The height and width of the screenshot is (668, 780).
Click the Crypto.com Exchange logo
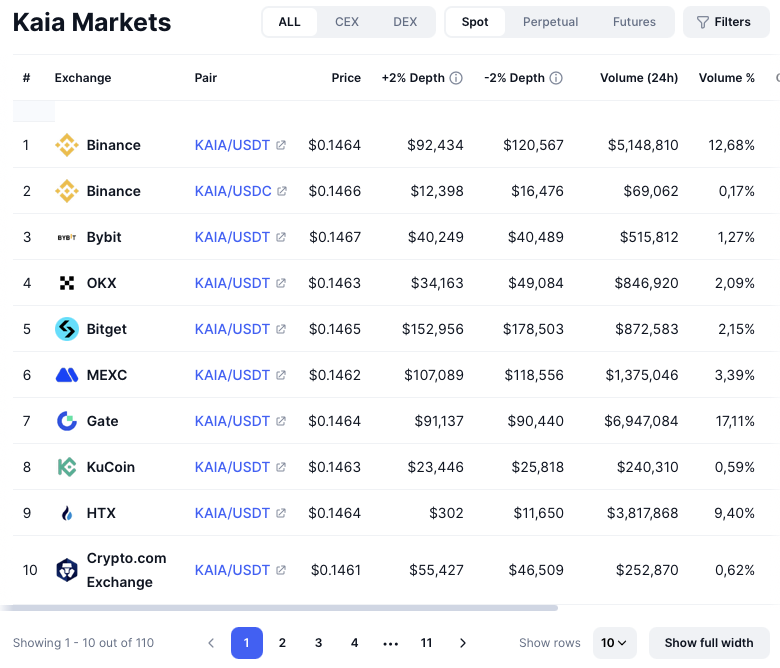pos(67,570)
